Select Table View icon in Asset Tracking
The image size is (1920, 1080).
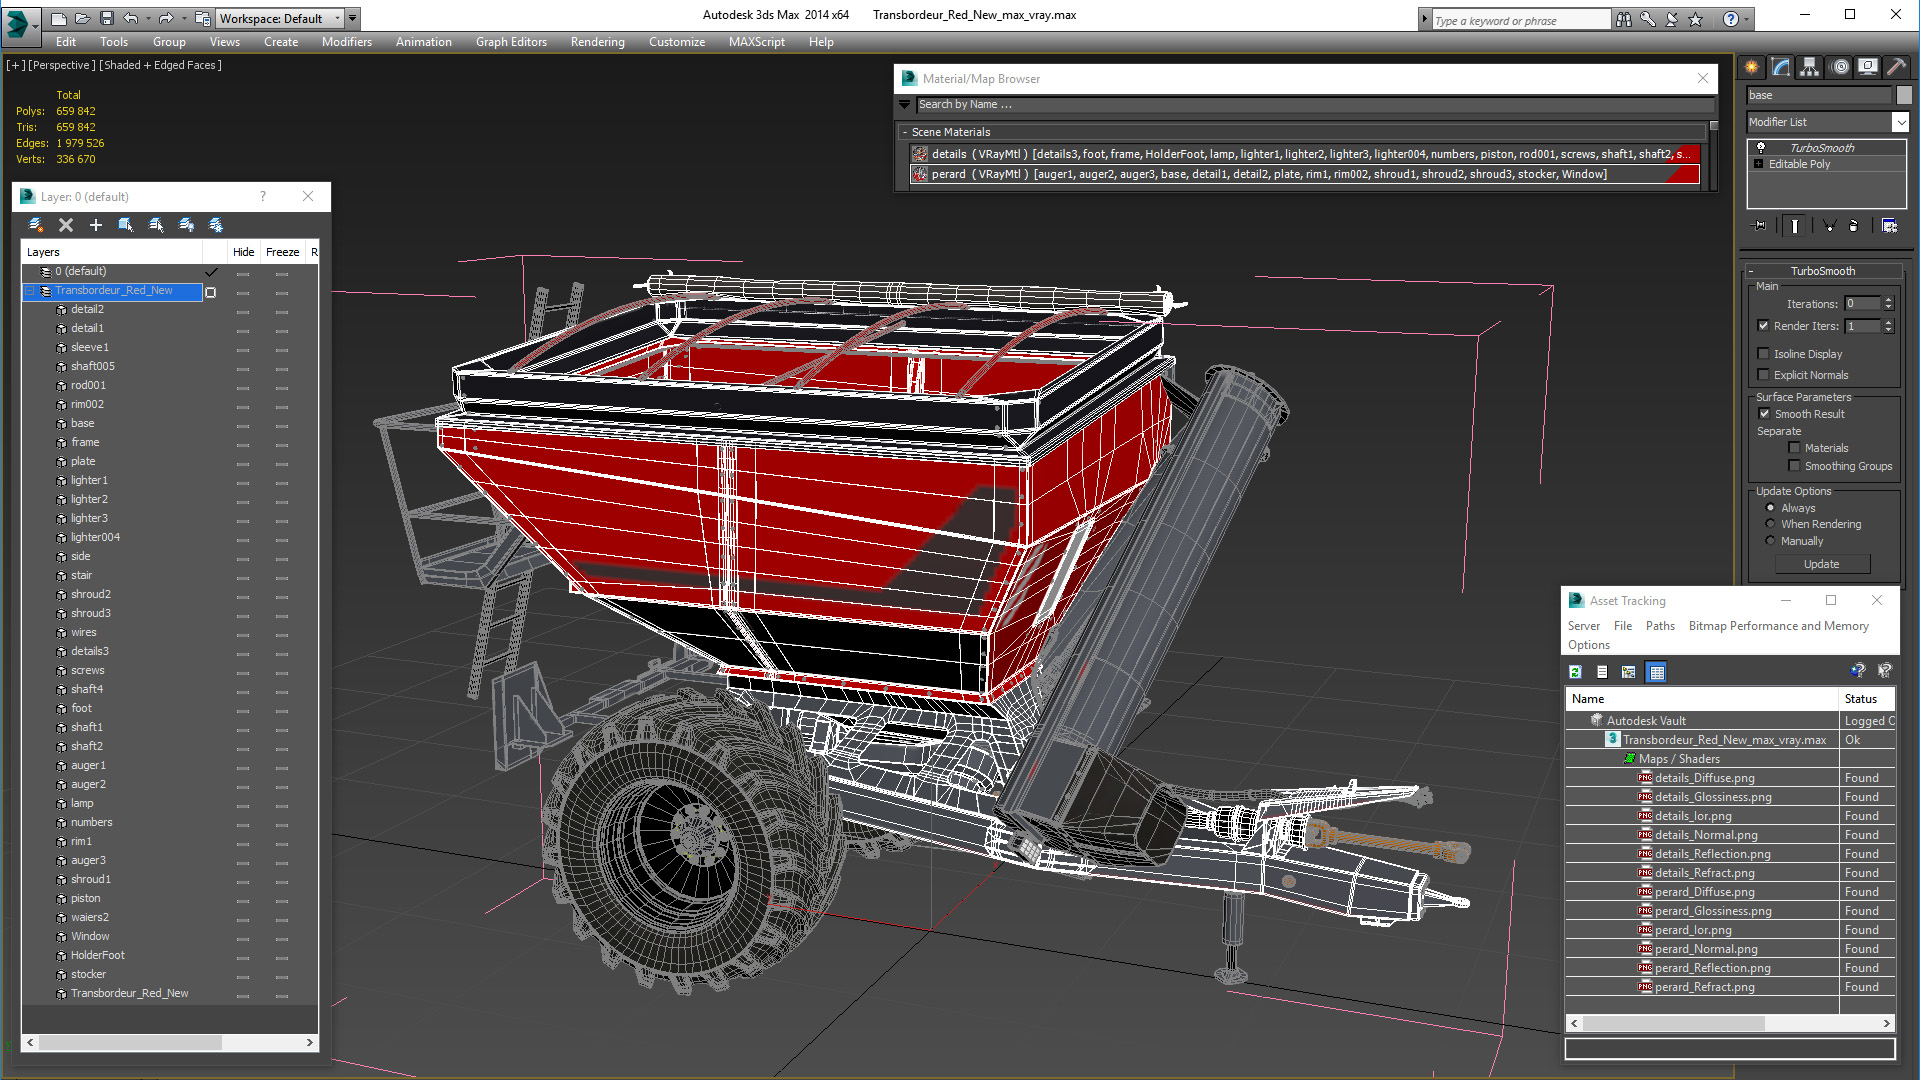(1656, 672)
